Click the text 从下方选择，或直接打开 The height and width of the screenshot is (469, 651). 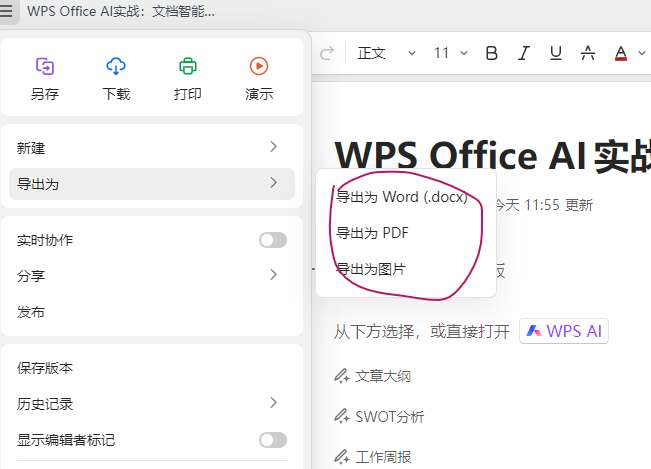point(422,332)
